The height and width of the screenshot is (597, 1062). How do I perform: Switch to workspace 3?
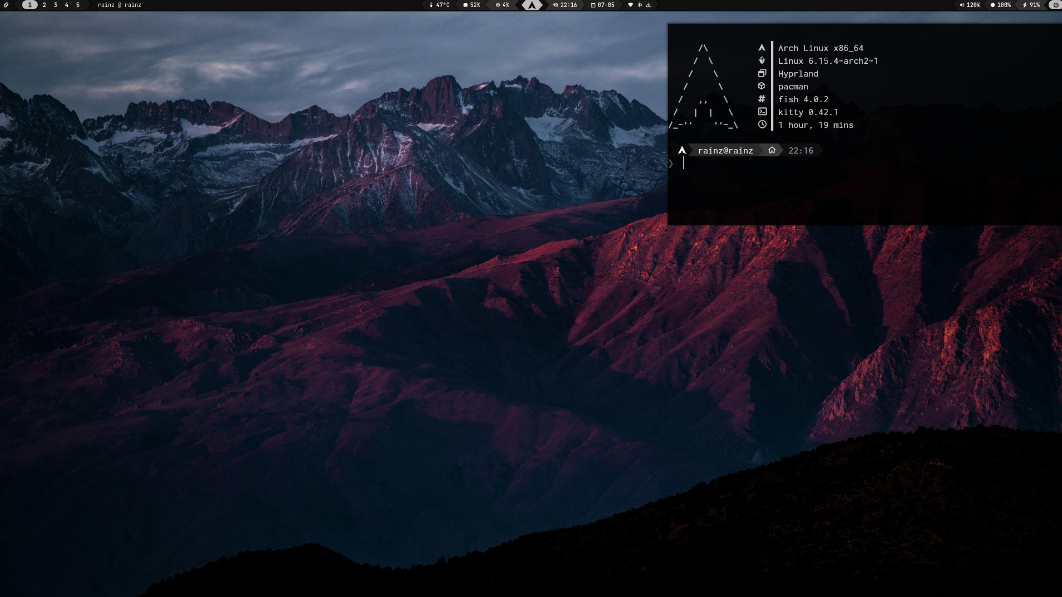[x=55, y=5]
